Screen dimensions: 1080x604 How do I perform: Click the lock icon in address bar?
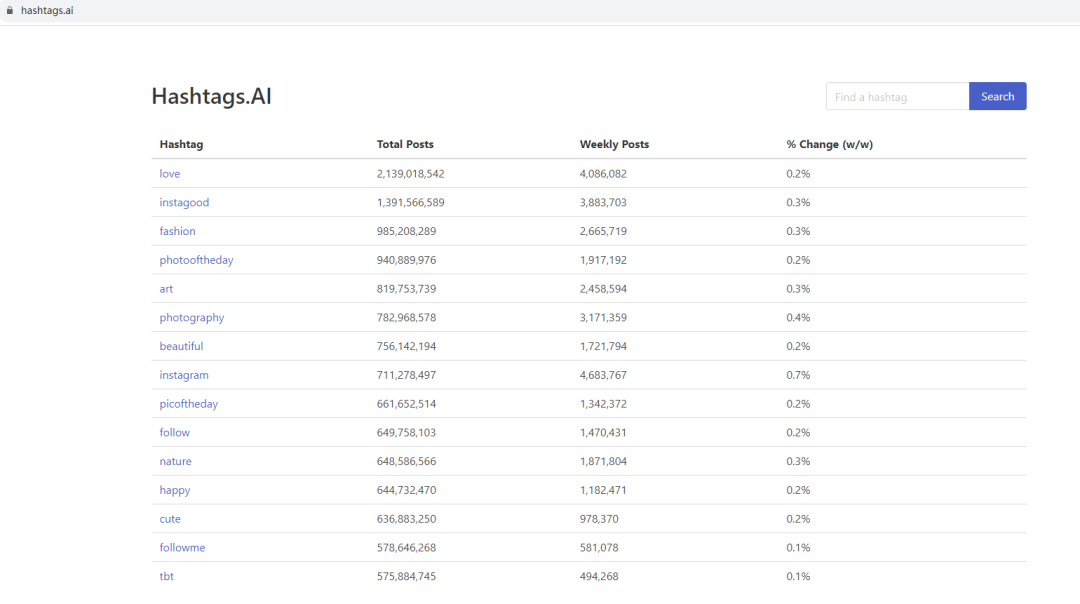9,10
